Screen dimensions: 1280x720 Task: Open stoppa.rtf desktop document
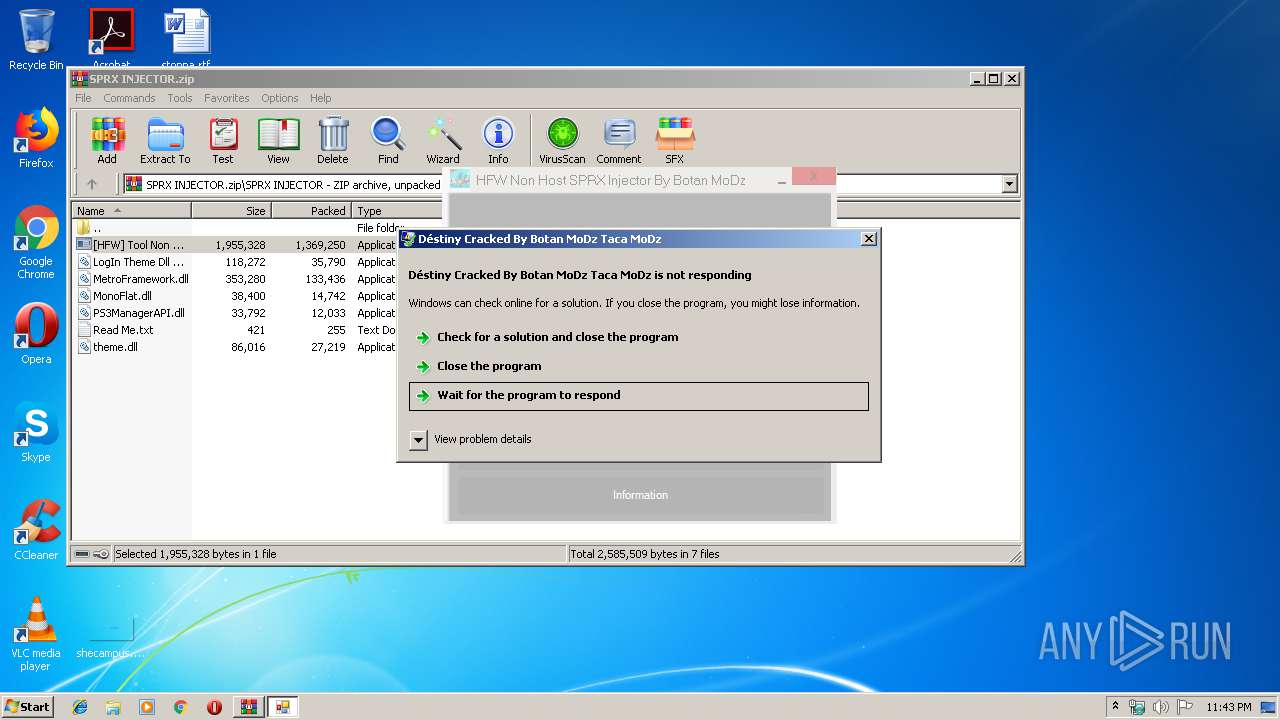point(186,40)
